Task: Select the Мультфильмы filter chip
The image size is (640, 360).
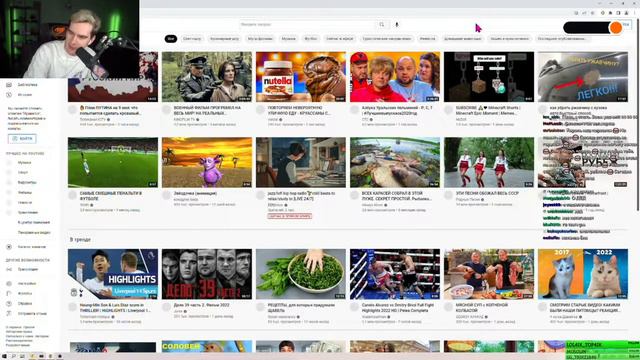Action: point(260,39)
